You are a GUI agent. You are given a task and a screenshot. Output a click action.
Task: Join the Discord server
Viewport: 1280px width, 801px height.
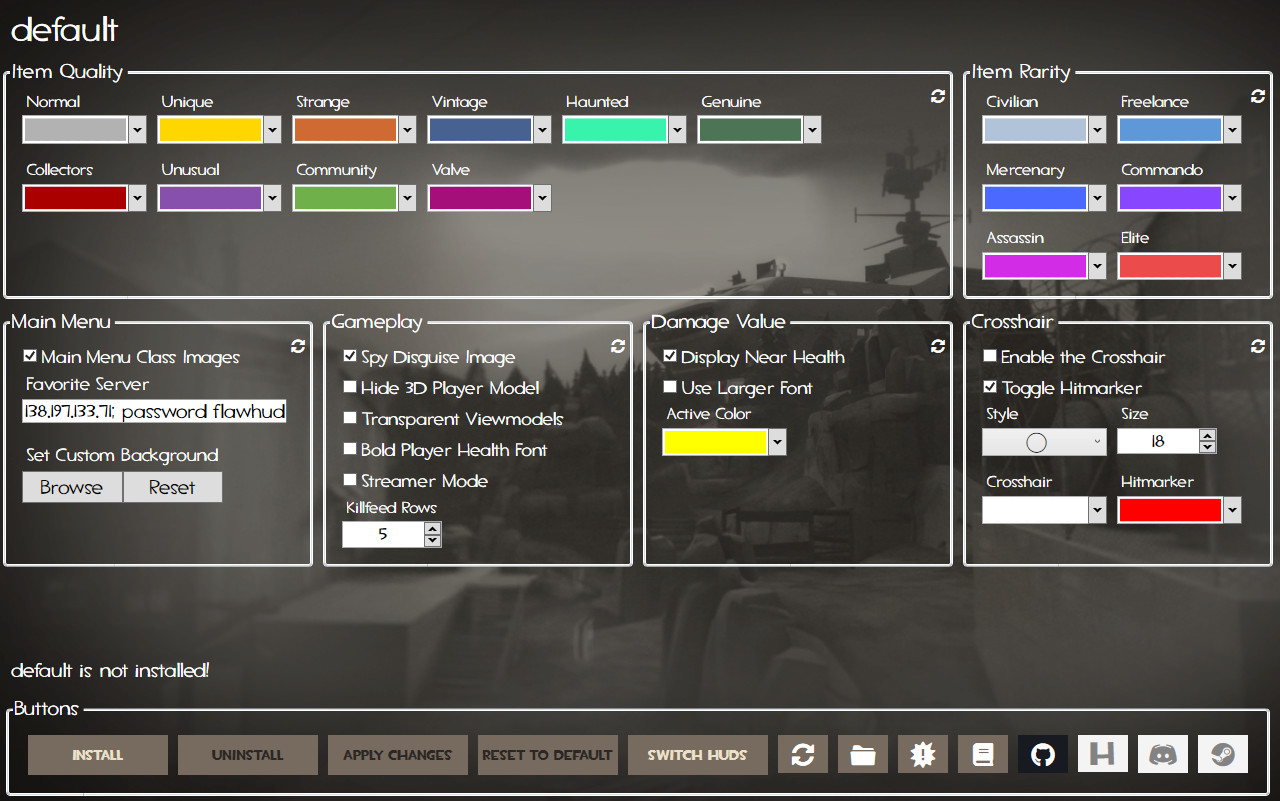tap(1162, 754)
